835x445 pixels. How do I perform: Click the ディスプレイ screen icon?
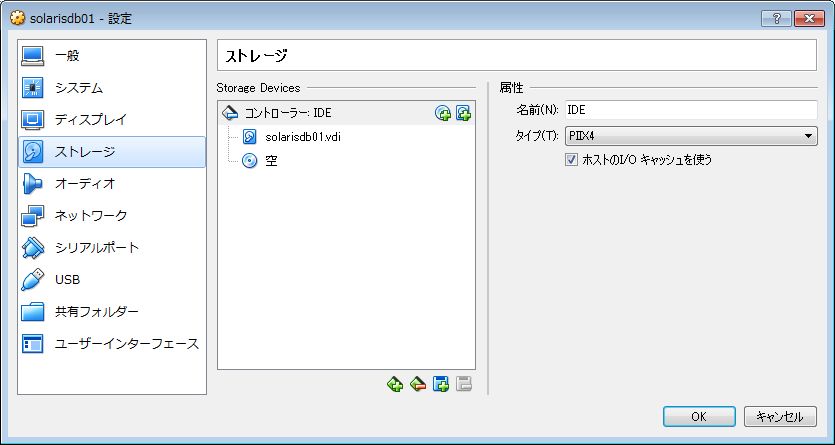point(32,120)
